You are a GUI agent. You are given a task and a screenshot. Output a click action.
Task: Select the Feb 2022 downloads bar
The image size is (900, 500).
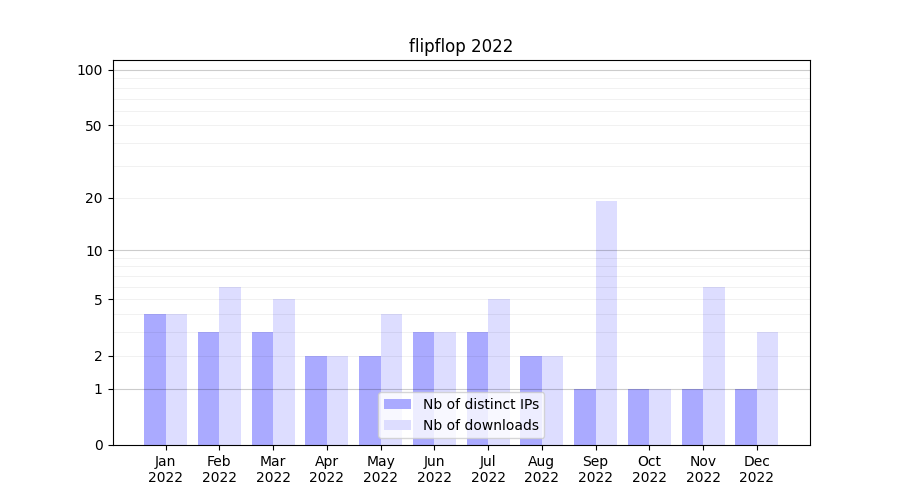point(230,366)
